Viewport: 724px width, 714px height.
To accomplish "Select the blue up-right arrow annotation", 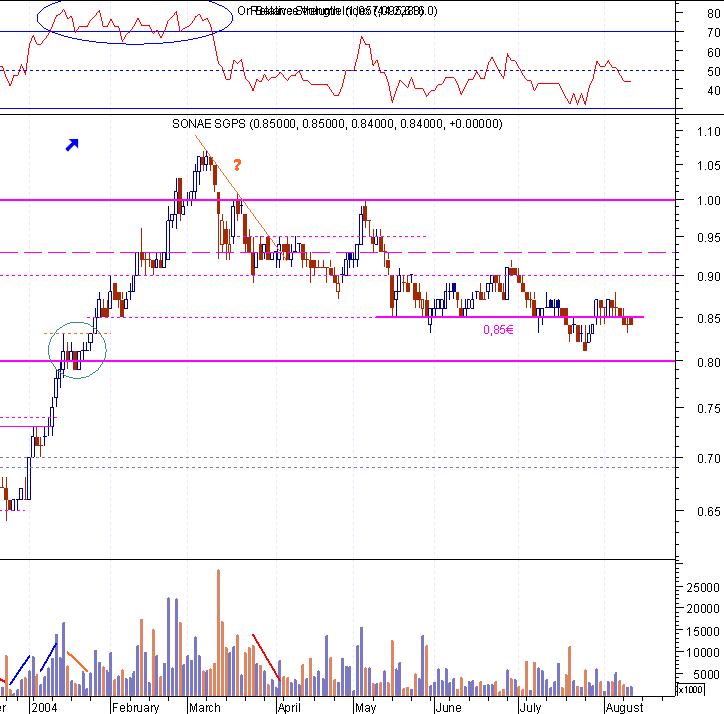I will [72, 145].
